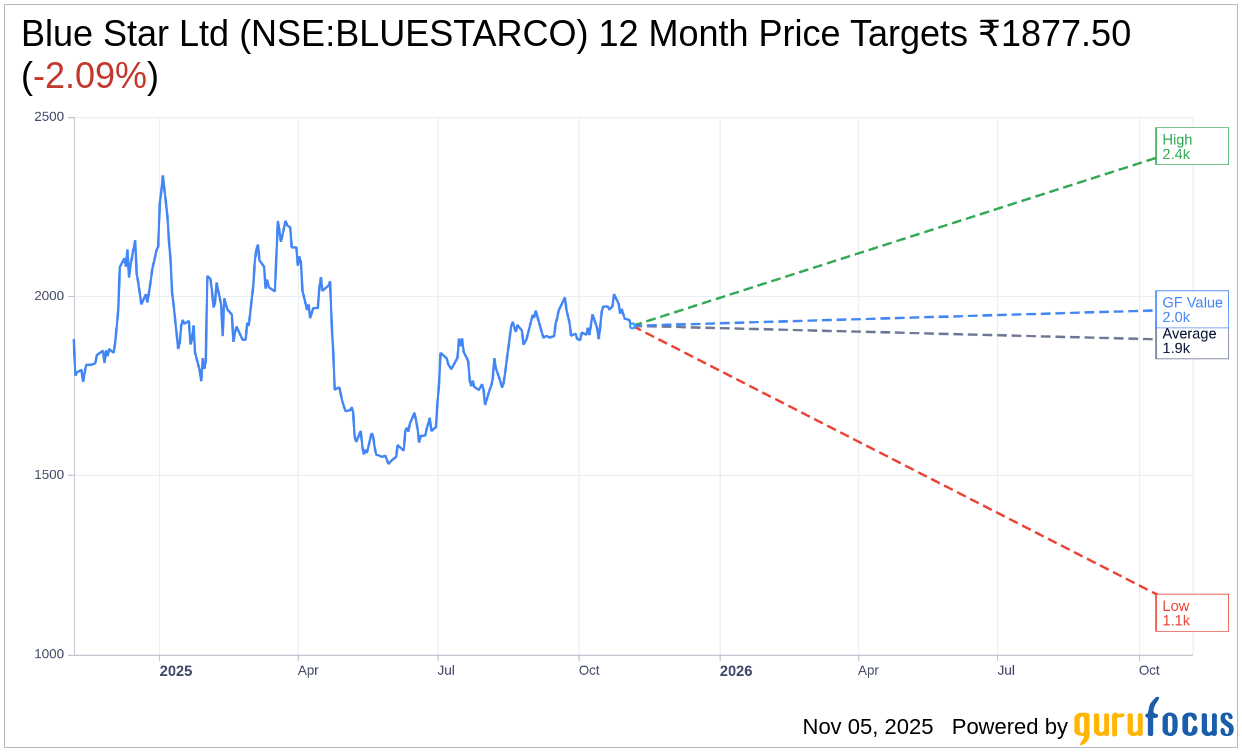The image size is (1242, 752).
Task: Click the Average 1.9k label box
Action: tap(1191, 342)
